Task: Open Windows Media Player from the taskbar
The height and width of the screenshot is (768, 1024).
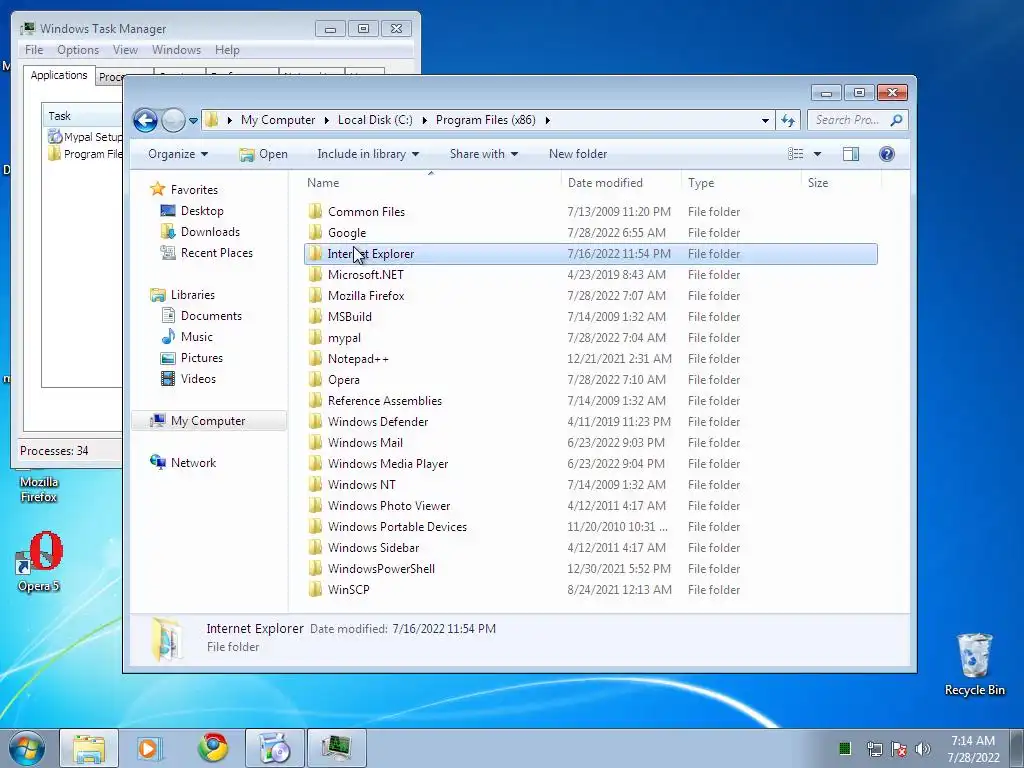Action: point(150,748)
